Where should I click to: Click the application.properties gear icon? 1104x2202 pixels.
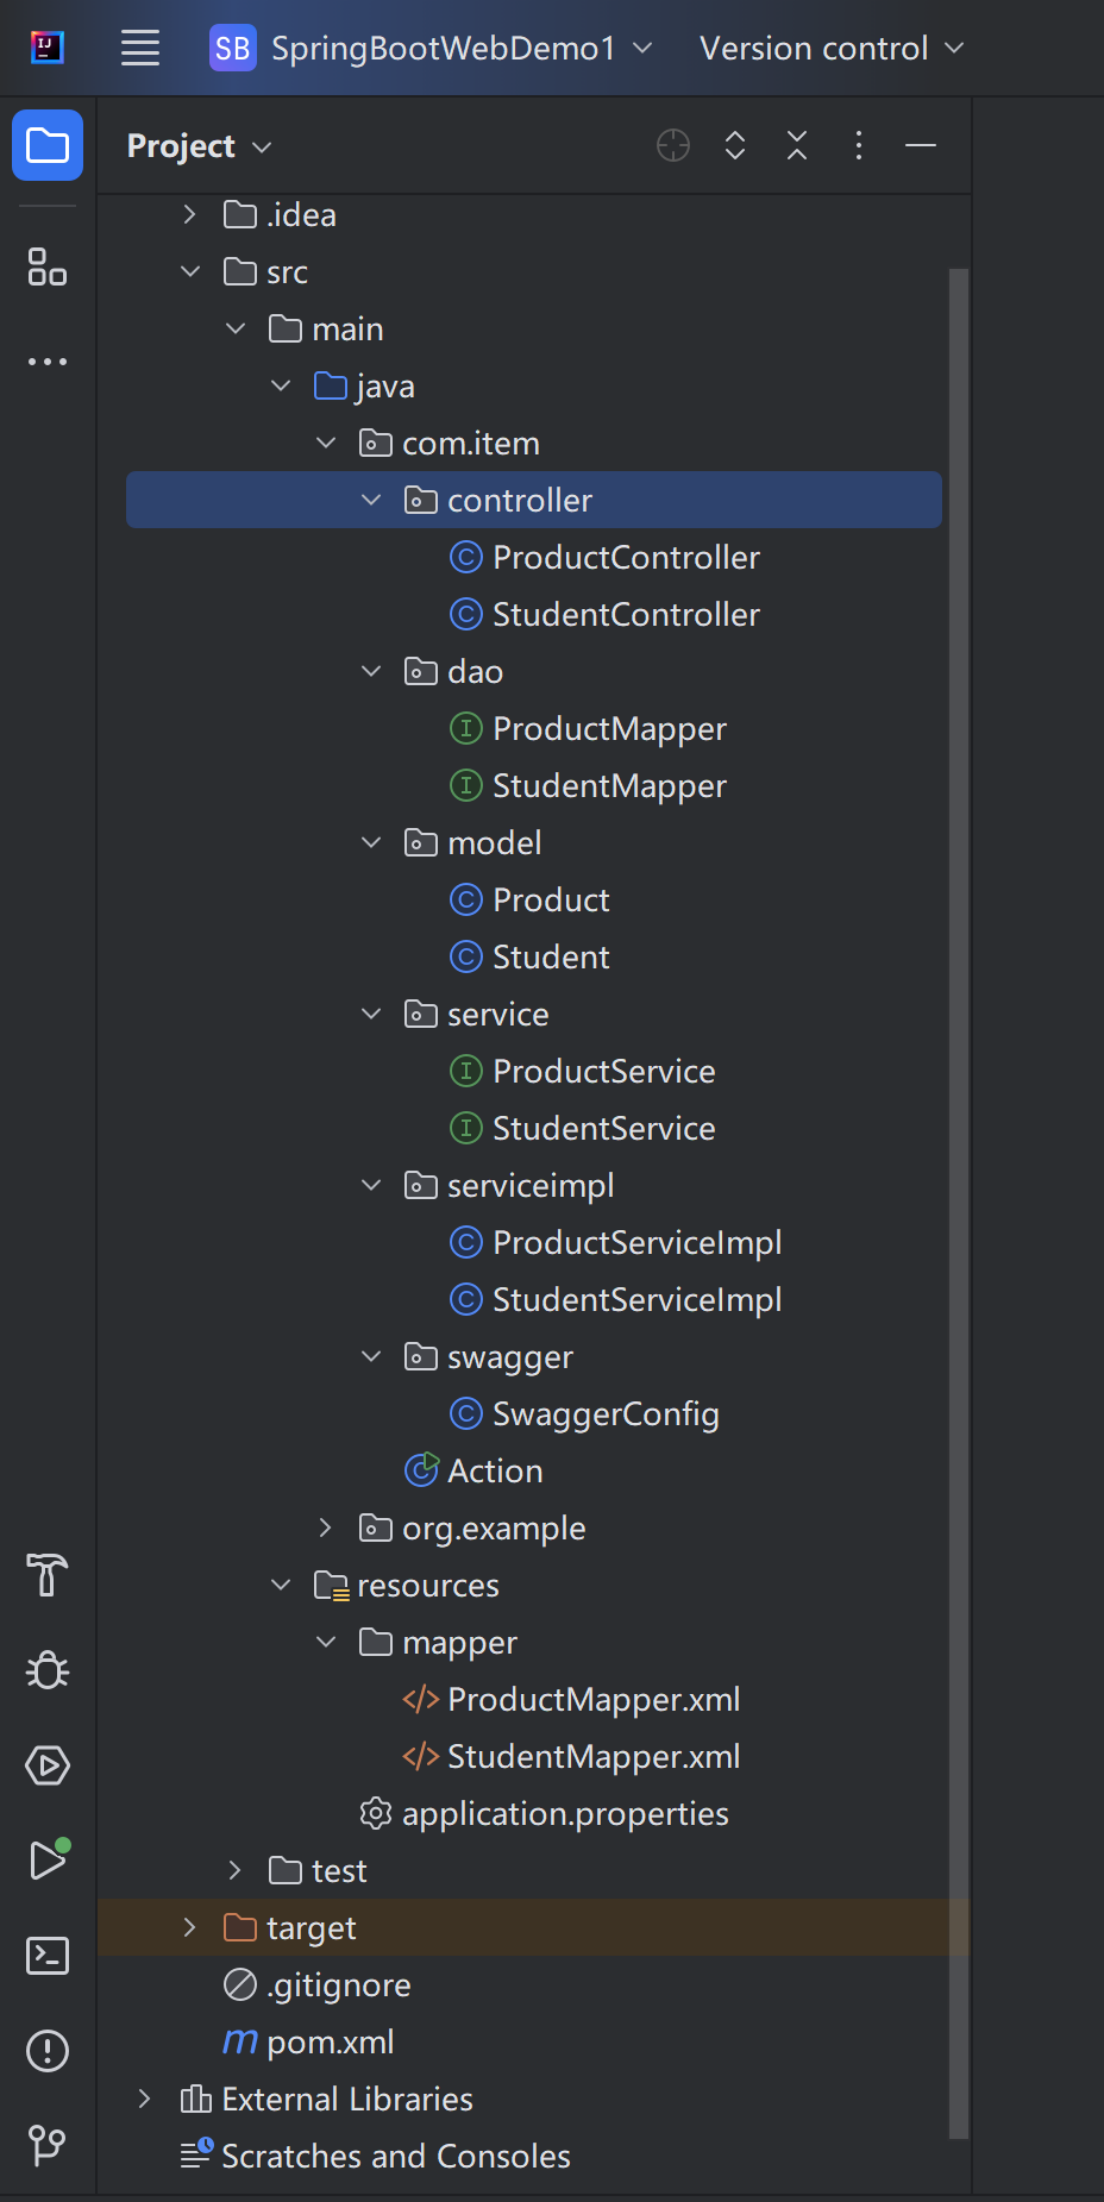tap(375, 1813)
